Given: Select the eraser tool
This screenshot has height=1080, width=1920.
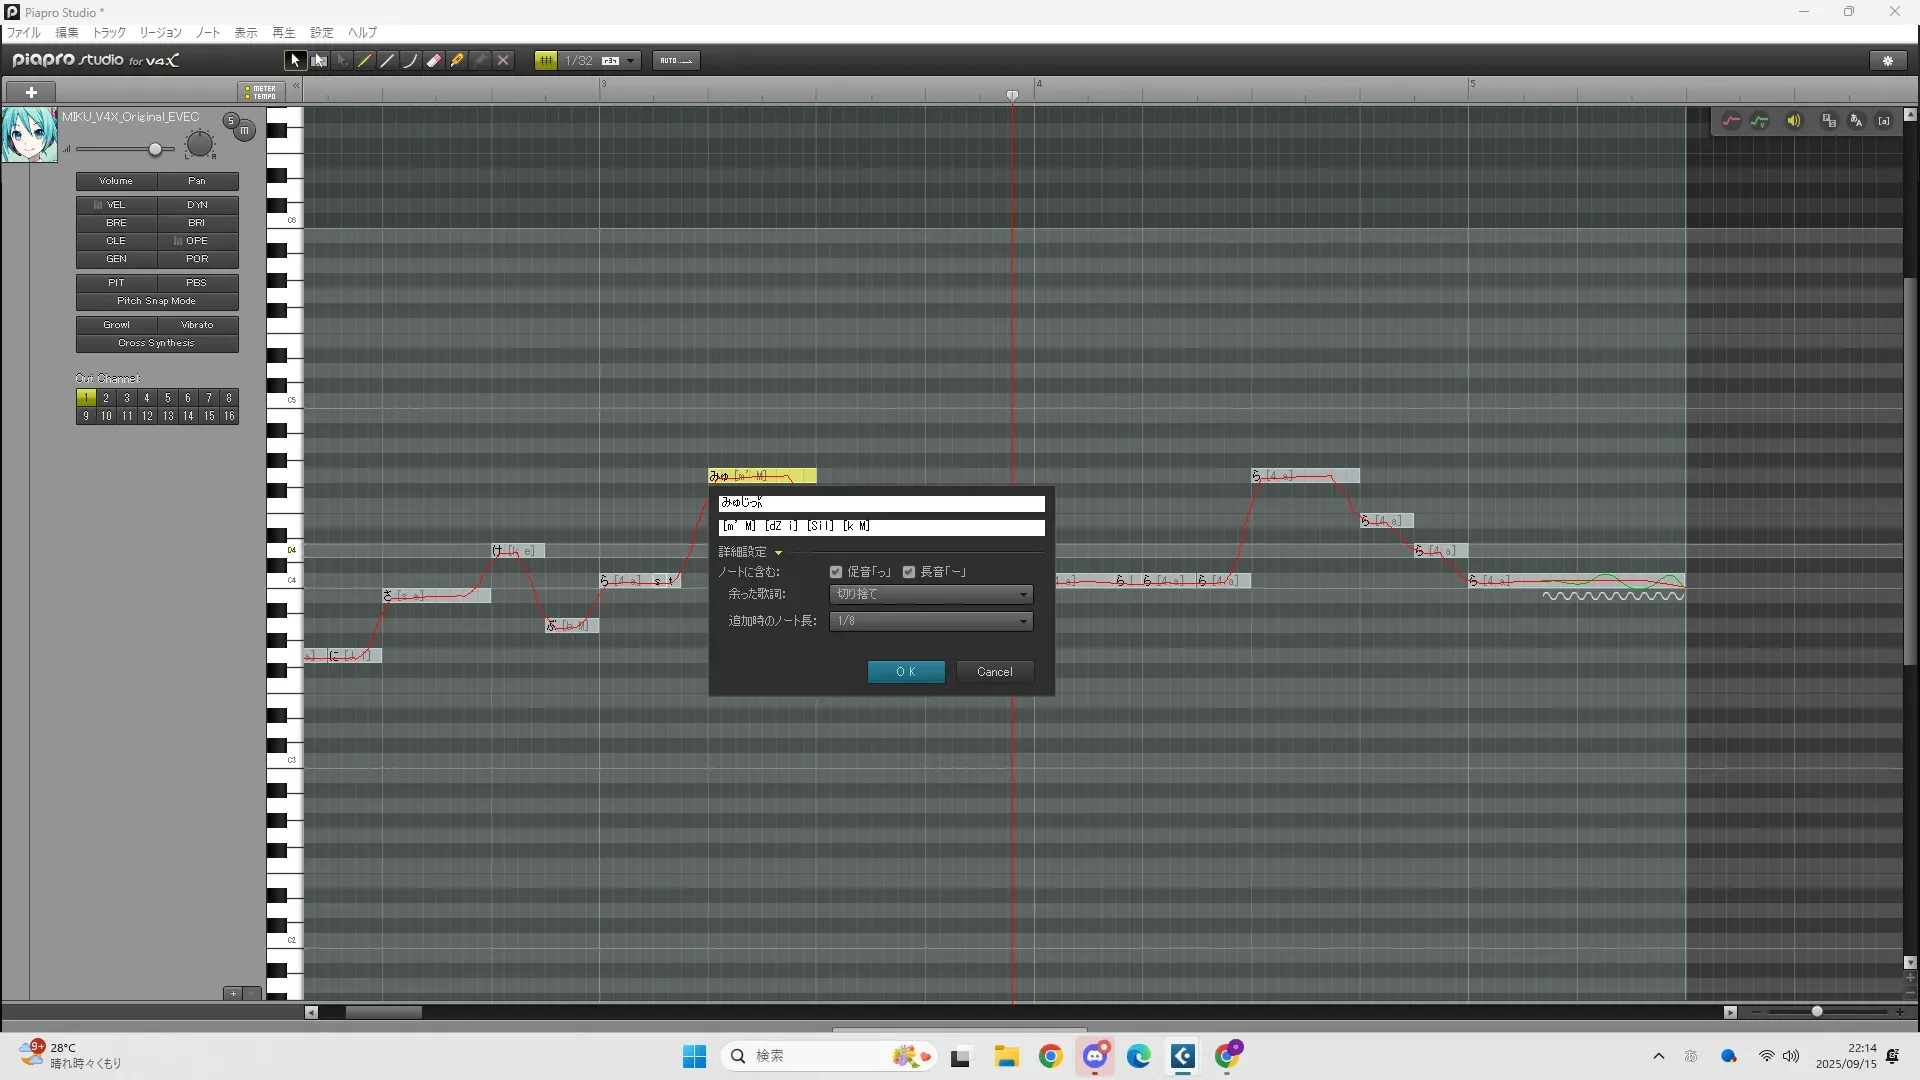Looking at the screenshot, I should tap(434, 61).
